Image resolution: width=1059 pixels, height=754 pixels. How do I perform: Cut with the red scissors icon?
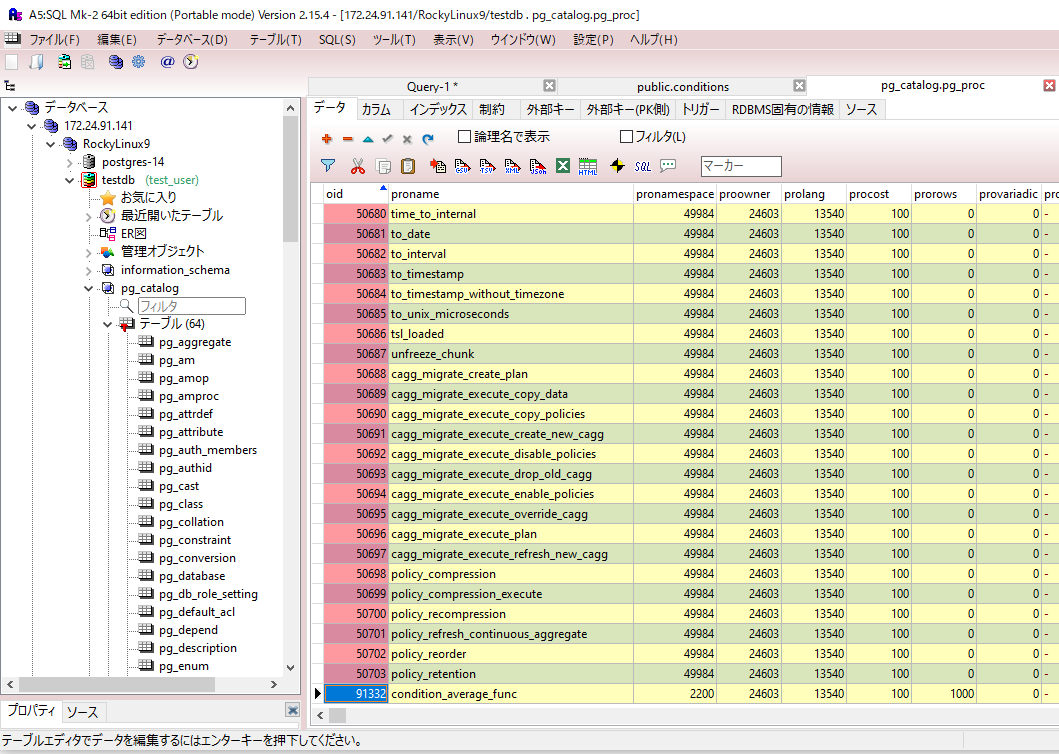coord(358,166)
